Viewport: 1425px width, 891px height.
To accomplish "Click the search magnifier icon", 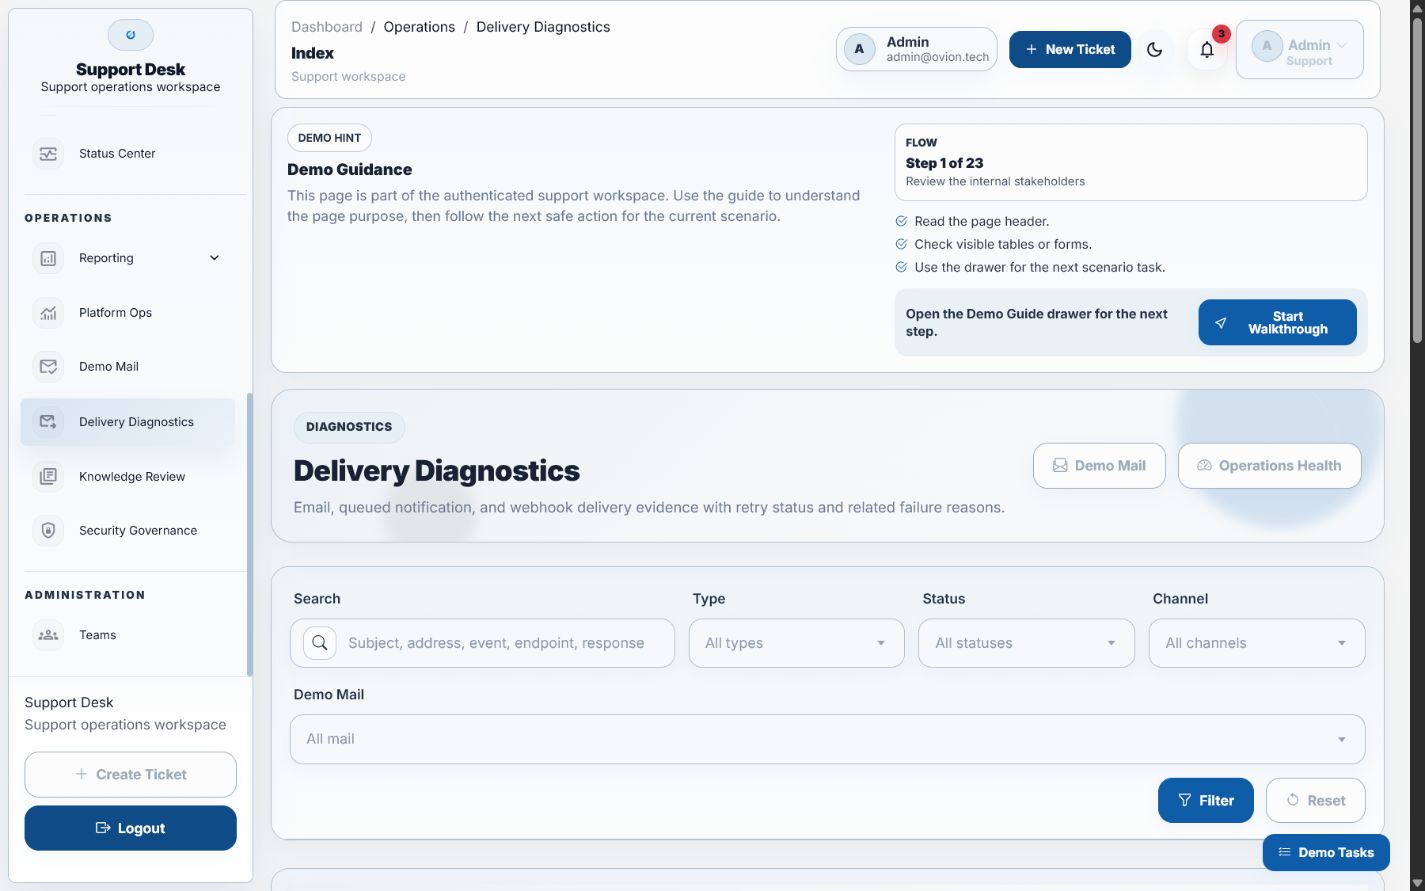I will click(x=320, y=643).
